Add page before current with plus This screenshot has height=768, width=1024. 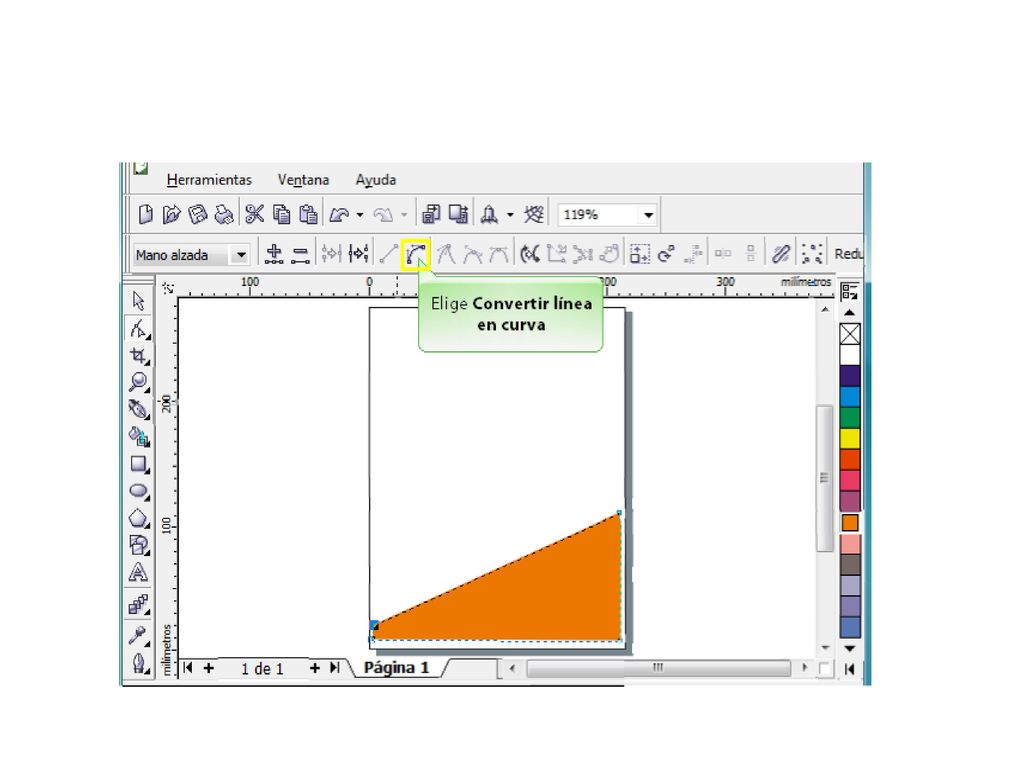[x=208, y=668]
